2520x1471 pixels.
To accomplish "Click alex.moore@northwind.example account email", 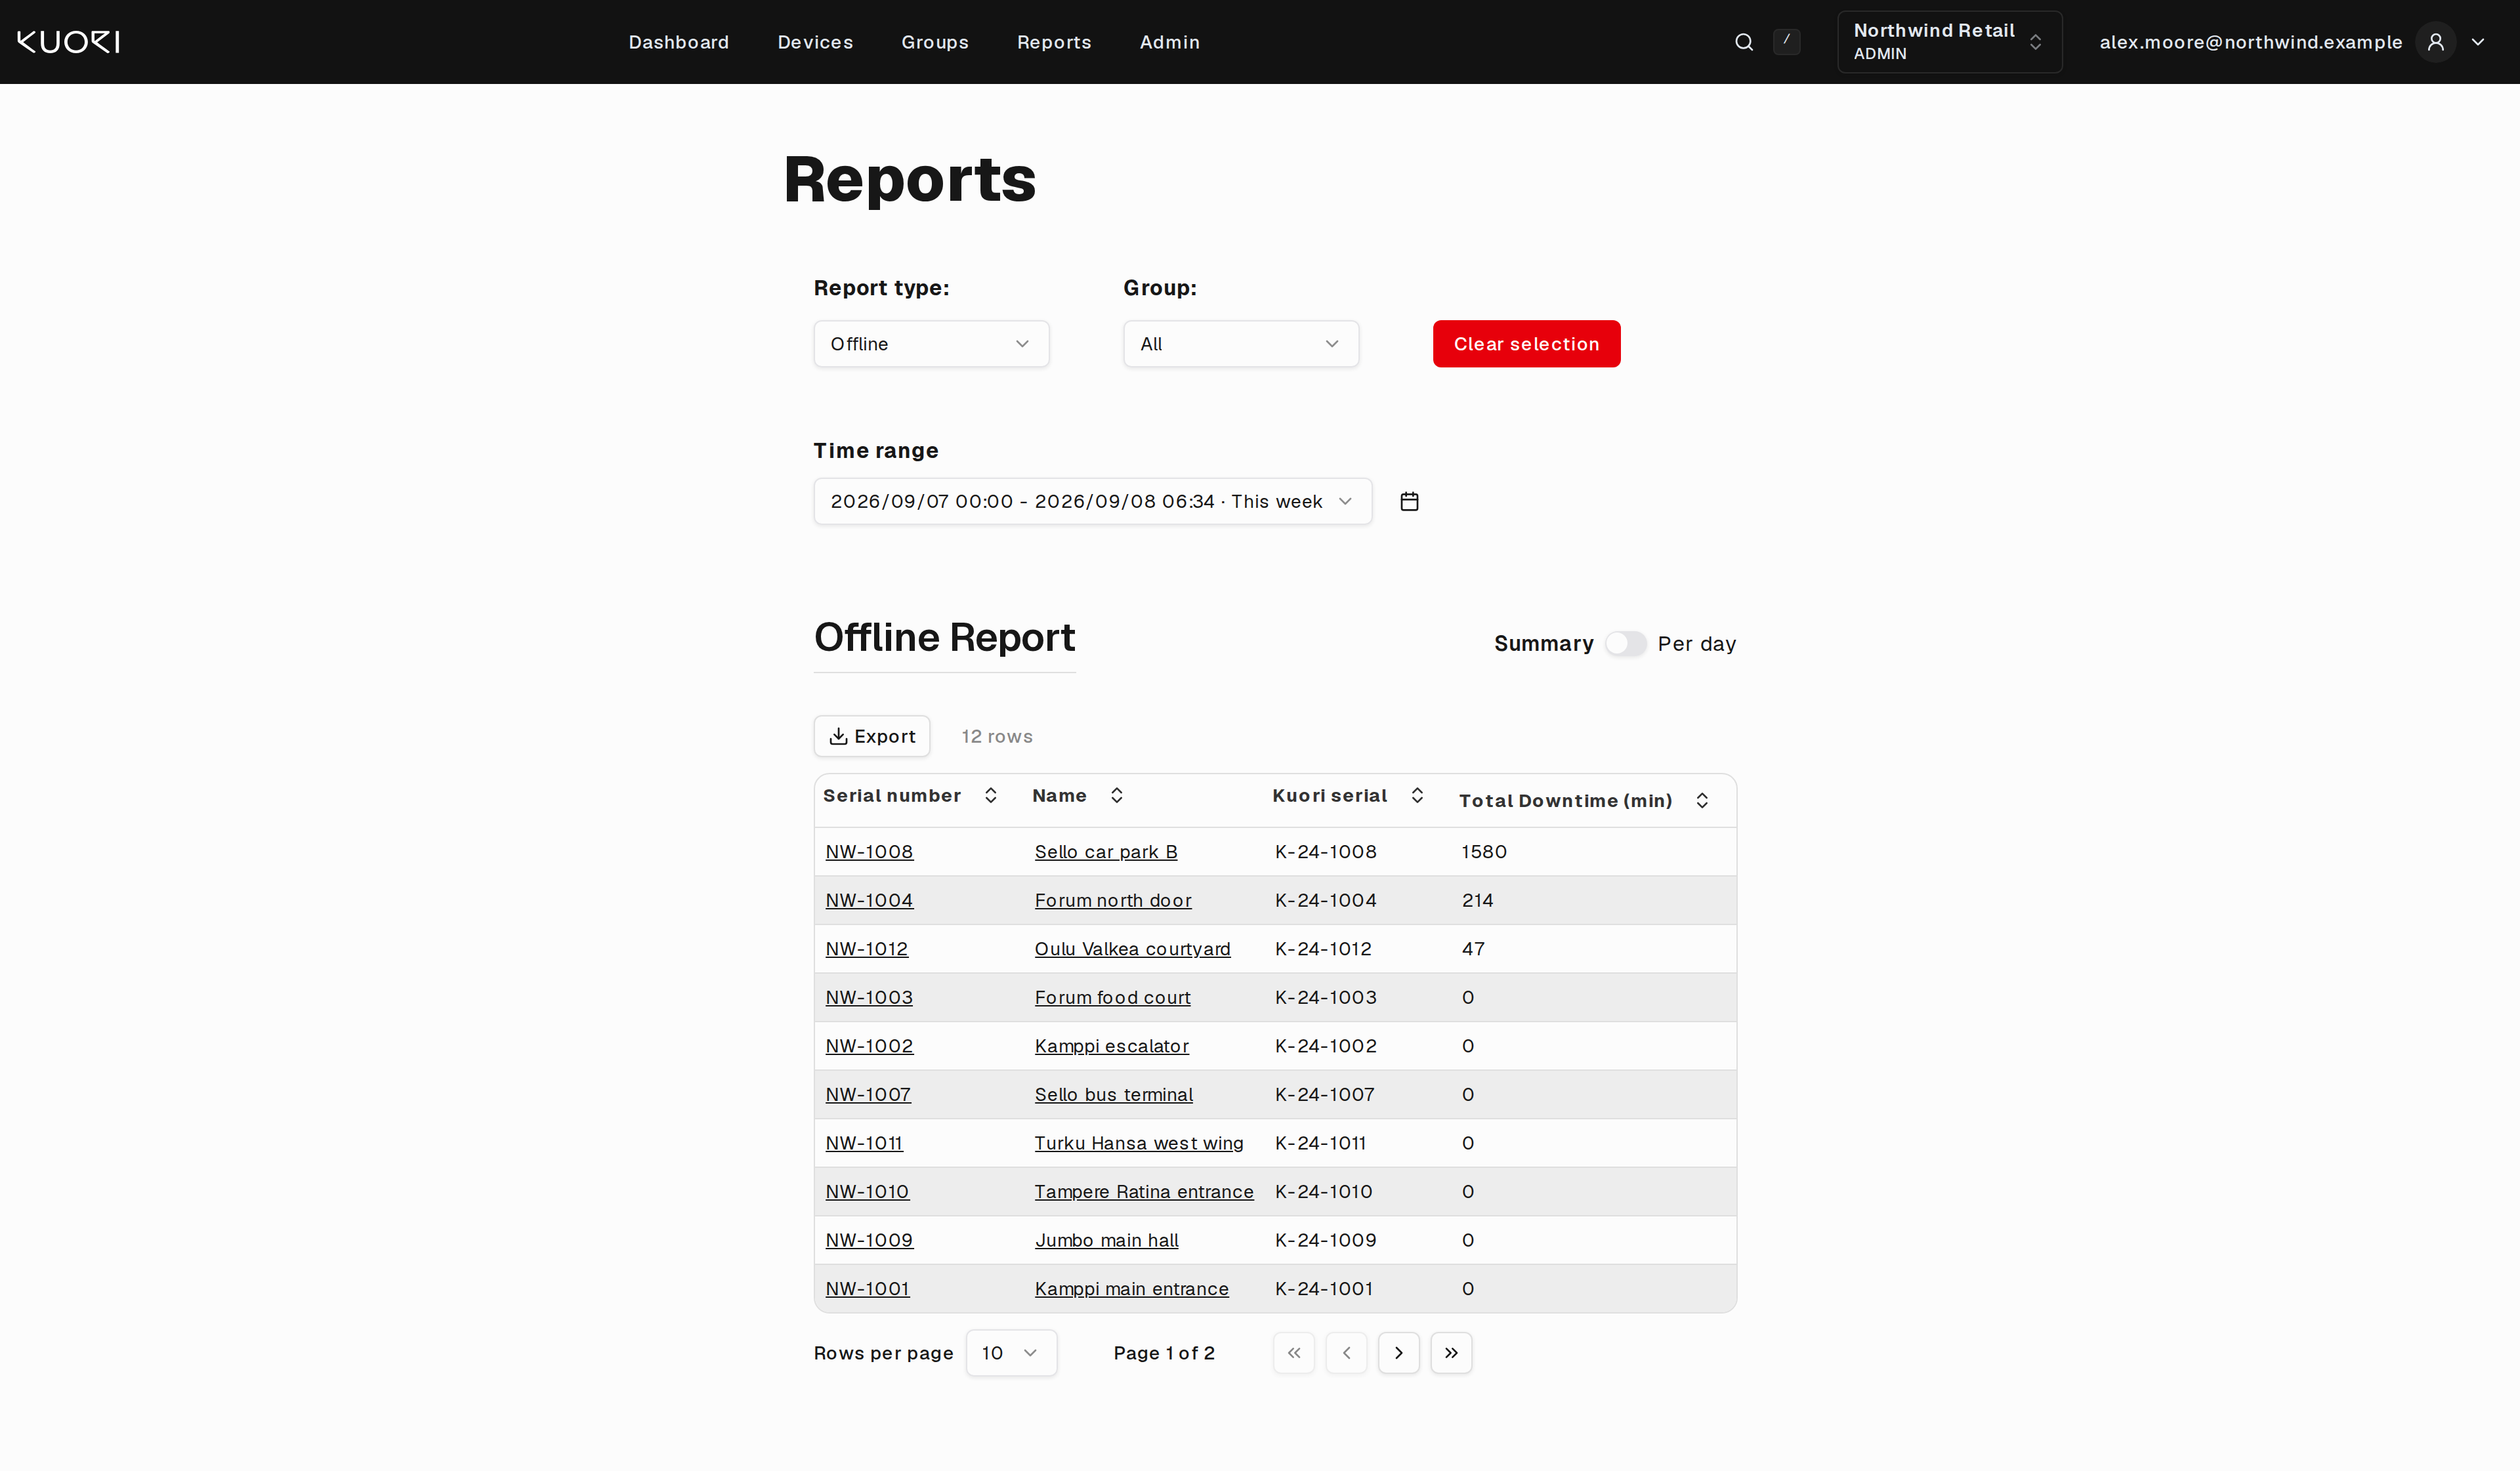I will 2251,42.
